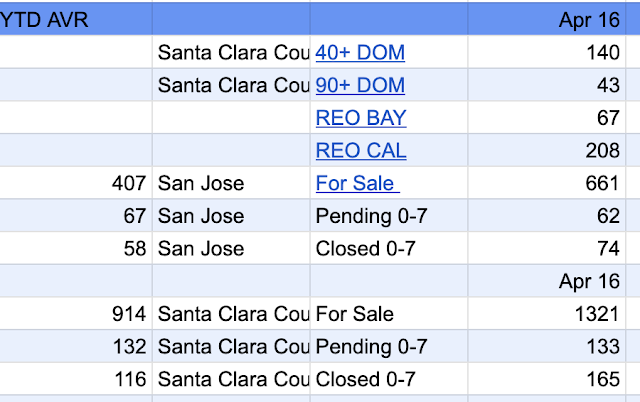This screenshot has width=640, height=402.
Task: Select the cell with value 914
Action: coord(76,313)
